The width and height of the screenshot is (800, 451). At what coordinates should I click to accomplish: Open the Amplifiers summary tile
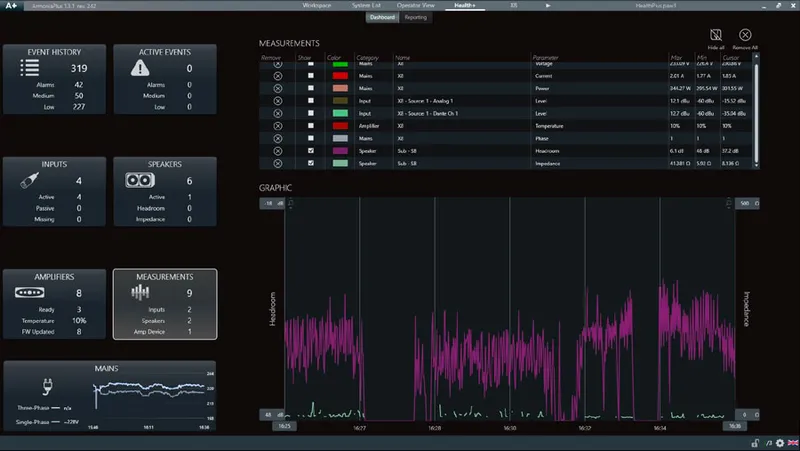(x=55, y=304)
